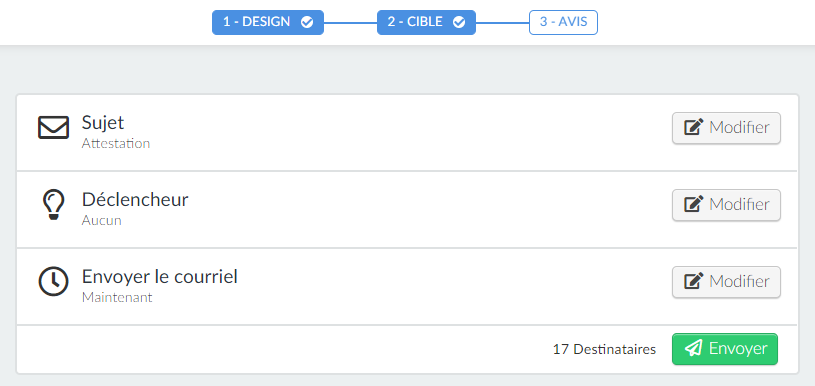Click the envelope icon beside Sujet
Screen dimensions: 815x386
coord(53,128)
